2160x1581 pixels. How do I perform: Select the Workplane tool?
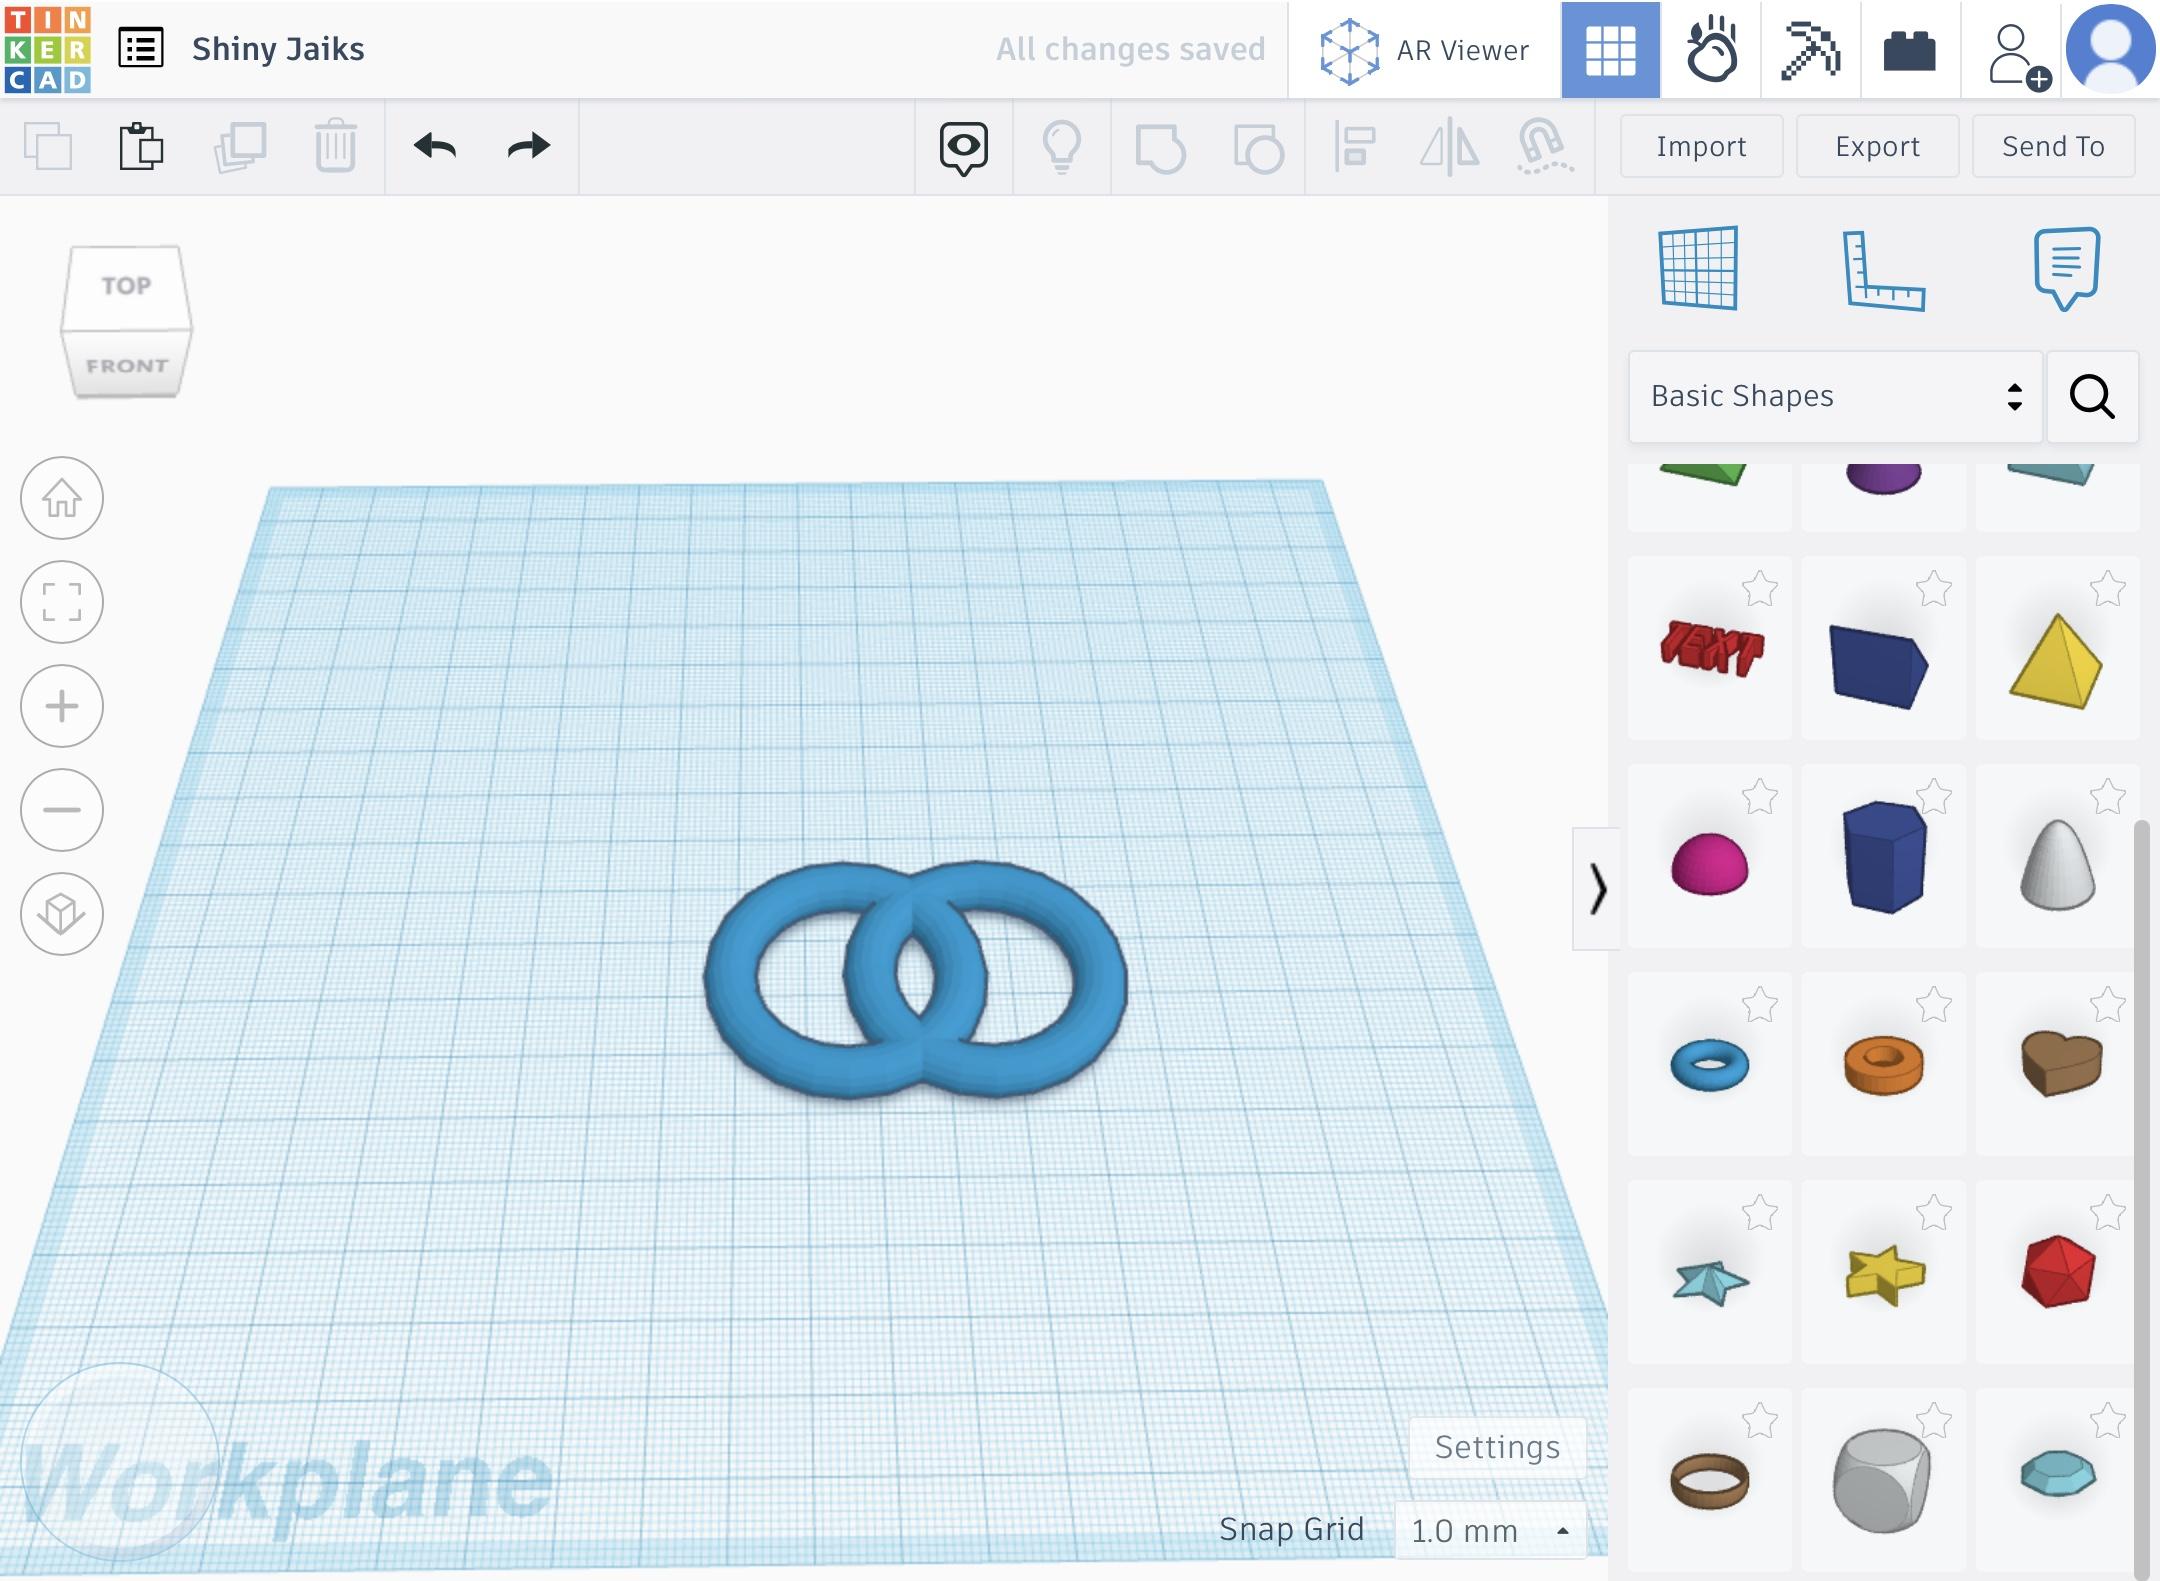(x=1698, y=268)
